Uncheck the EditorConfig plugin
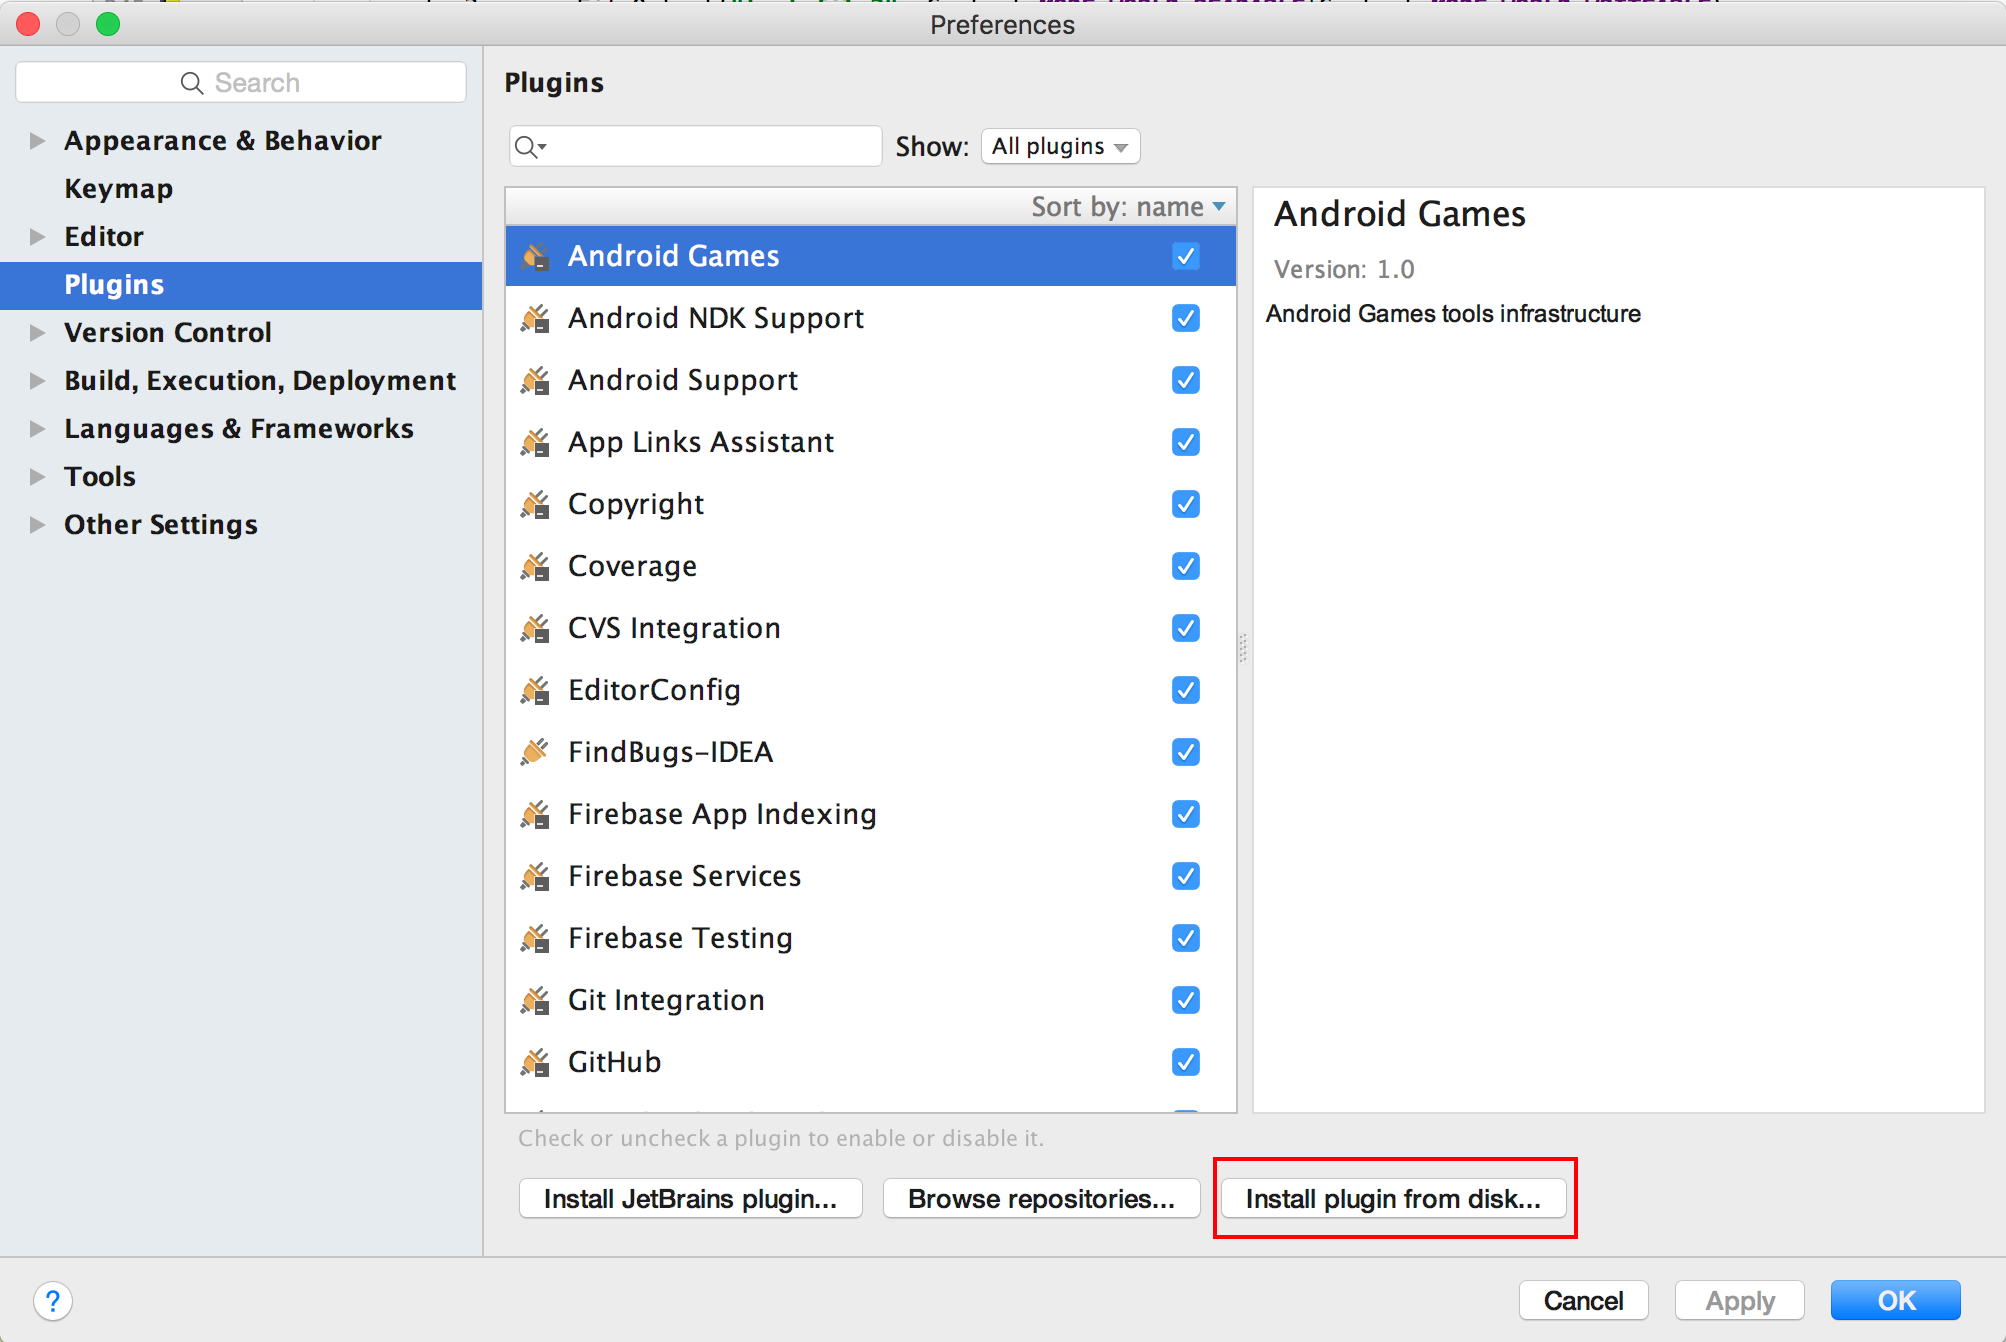 1186,690
